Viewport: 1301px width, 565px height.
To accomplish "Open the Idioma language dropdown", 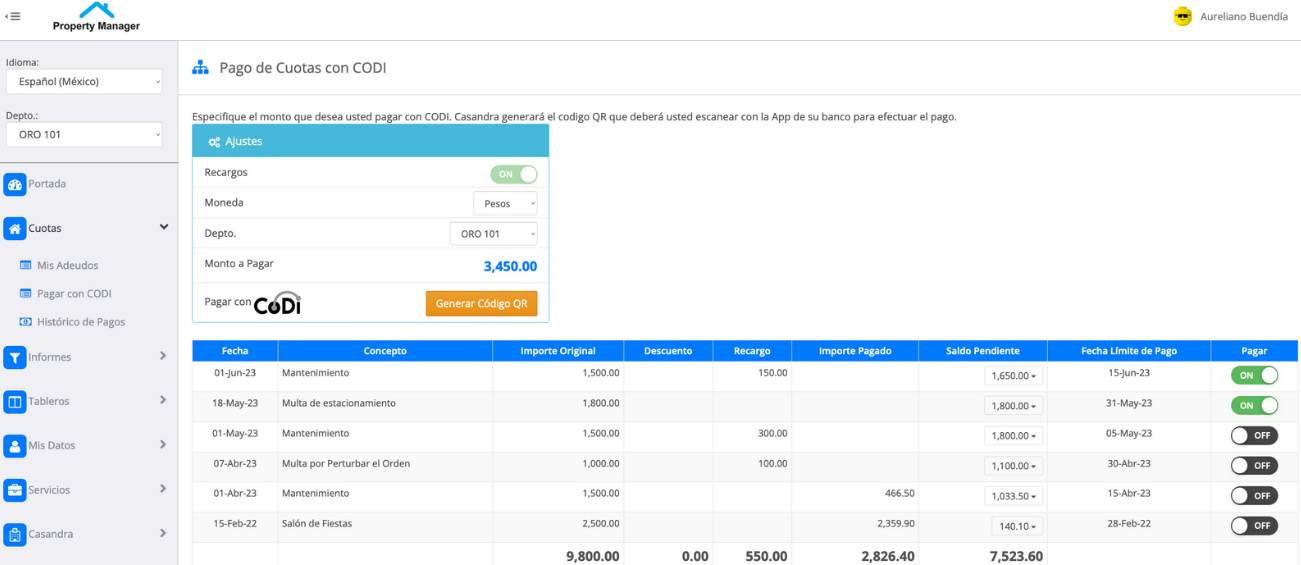I will pyautogui.click(x=84, y=82).
